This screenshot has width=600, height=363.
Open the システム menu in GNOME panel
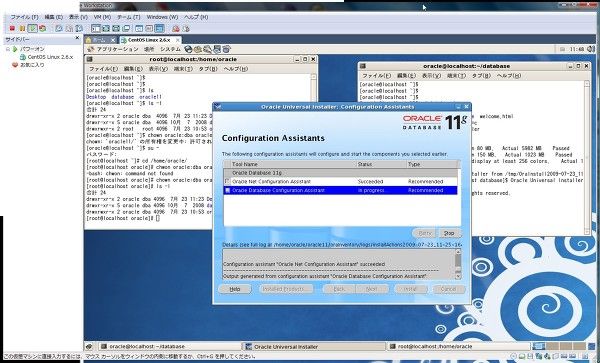[x=170, y=49]
